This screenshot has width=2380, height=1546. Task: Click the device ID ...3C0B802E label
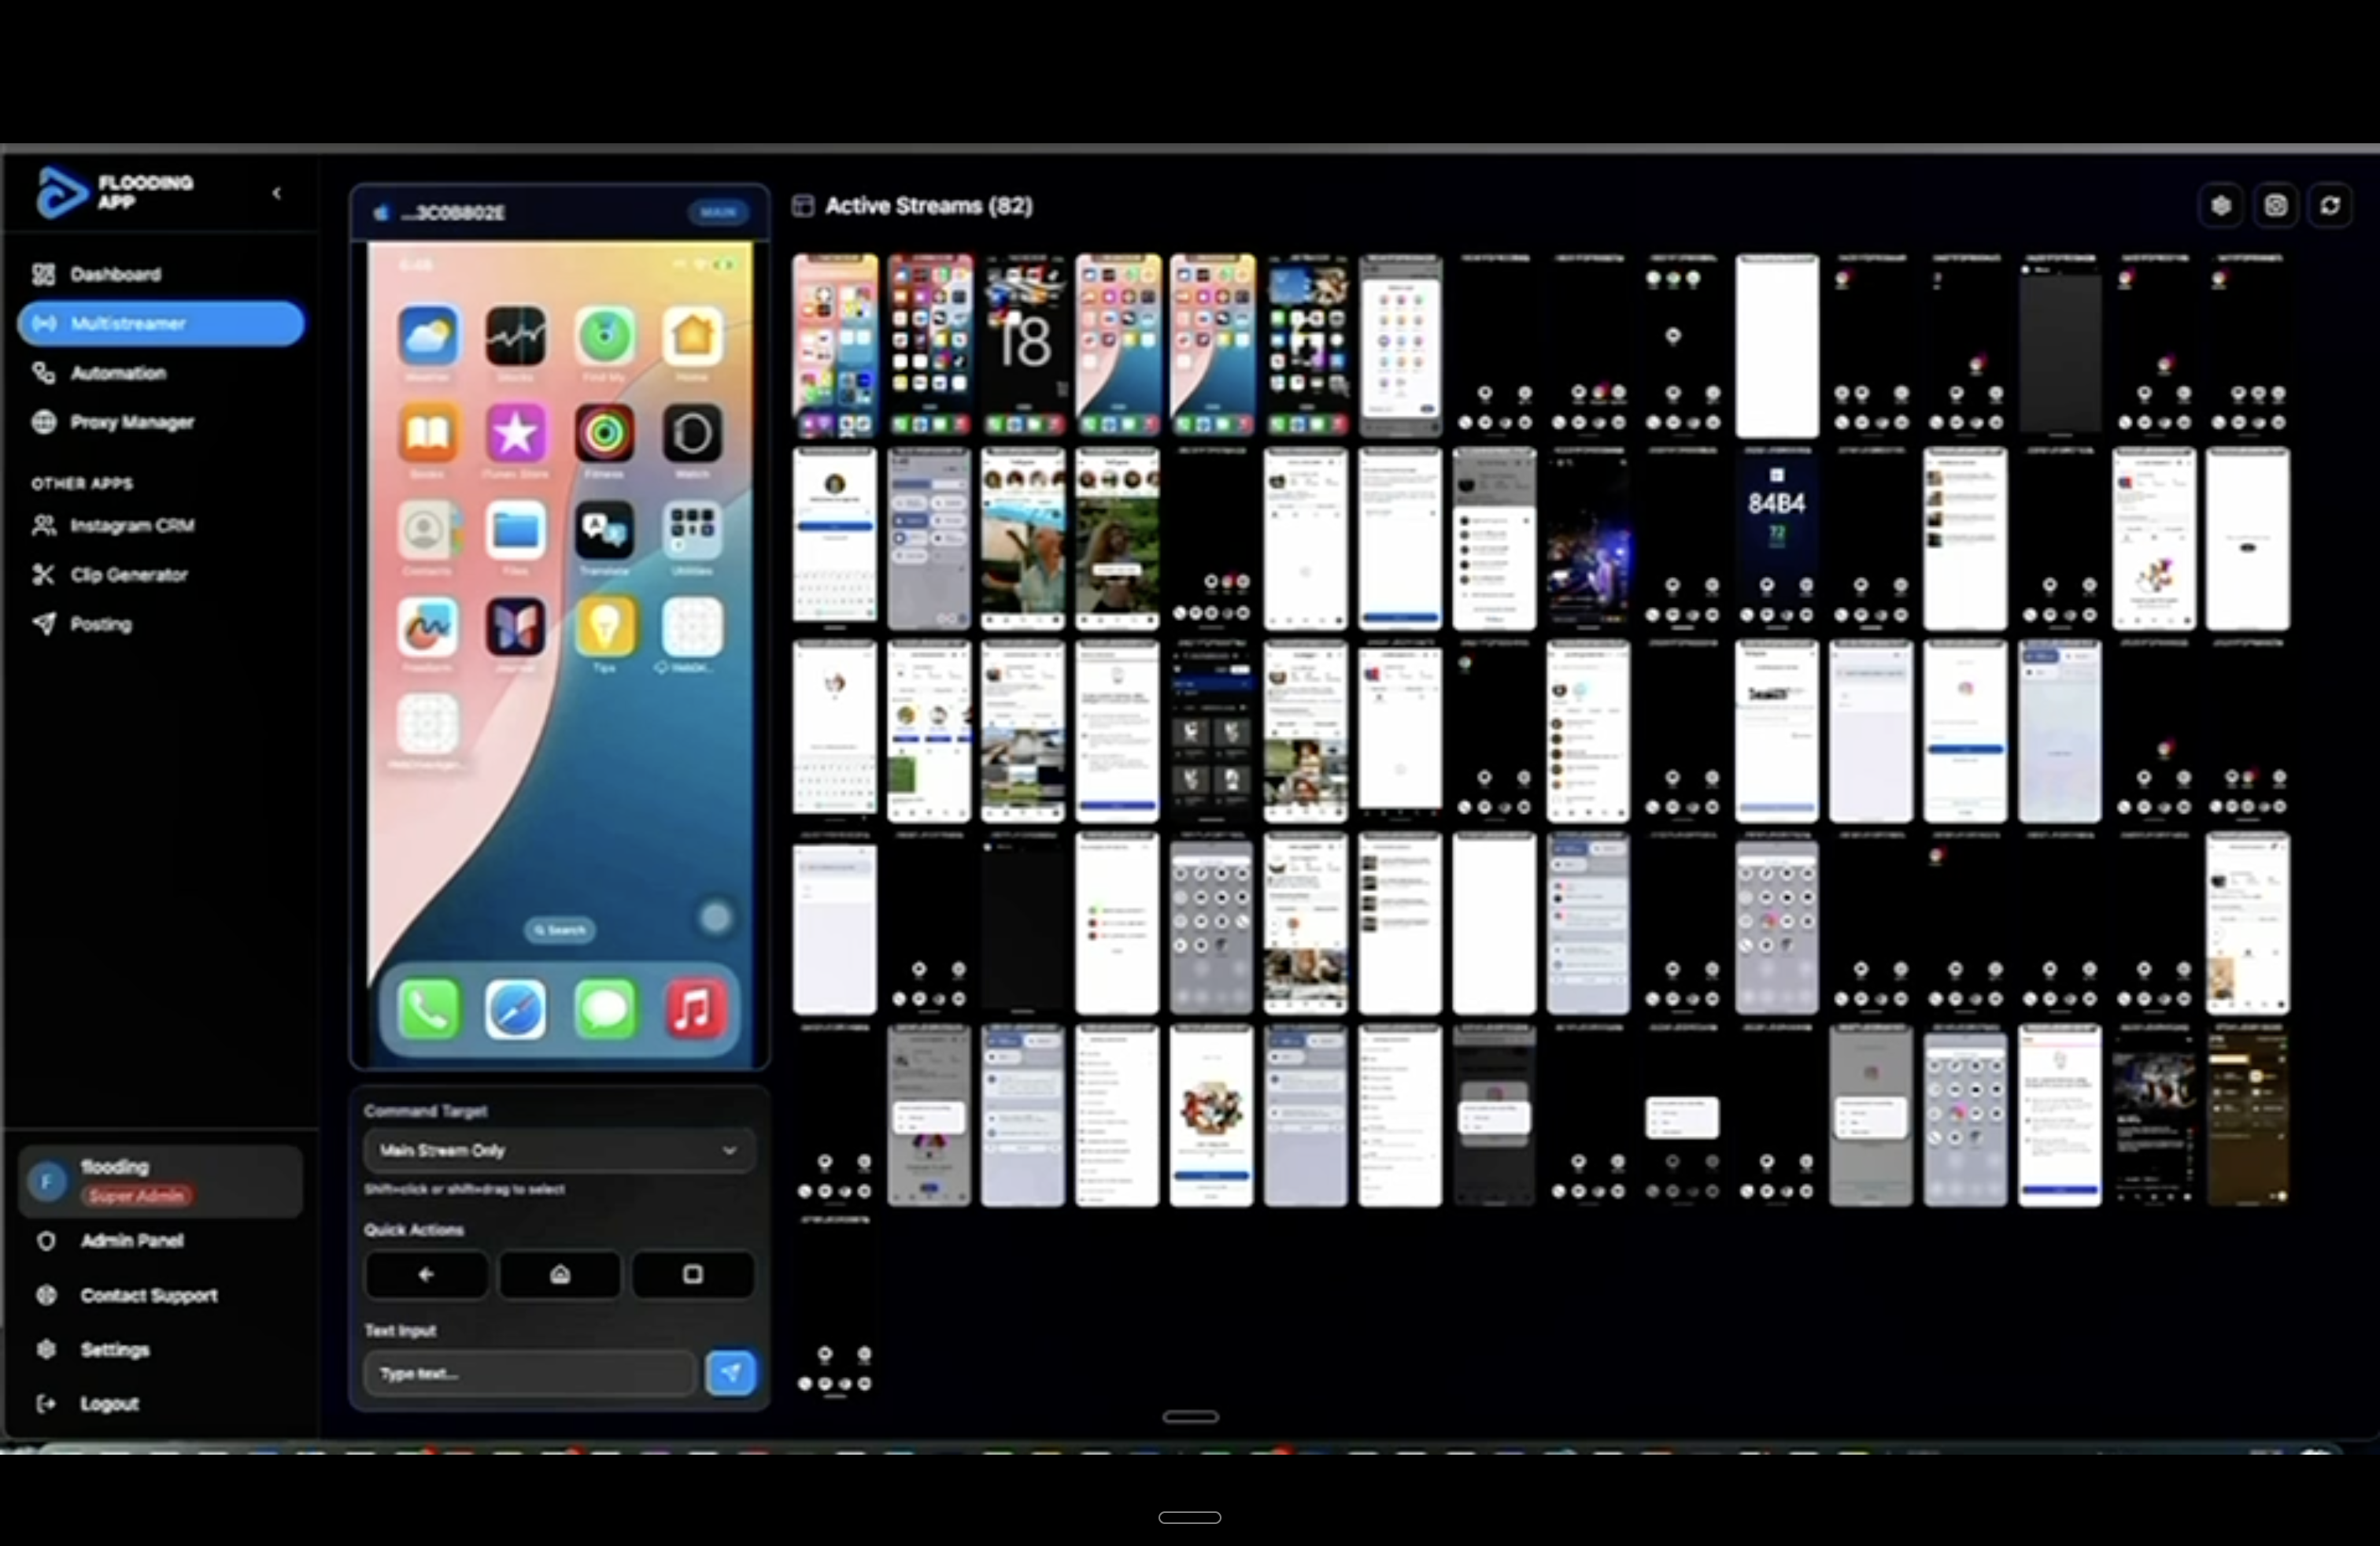point(453,212)
